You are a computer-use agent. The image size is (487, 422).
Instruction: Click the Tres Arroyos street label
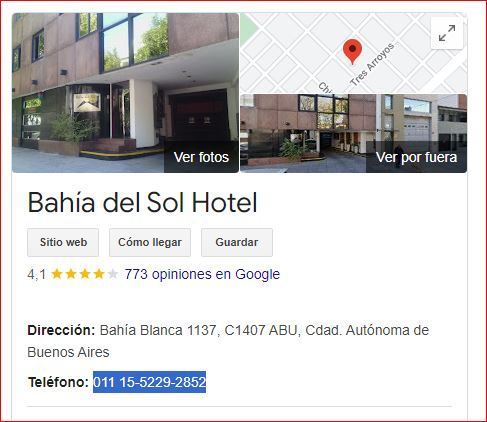(x=372, y=64)
